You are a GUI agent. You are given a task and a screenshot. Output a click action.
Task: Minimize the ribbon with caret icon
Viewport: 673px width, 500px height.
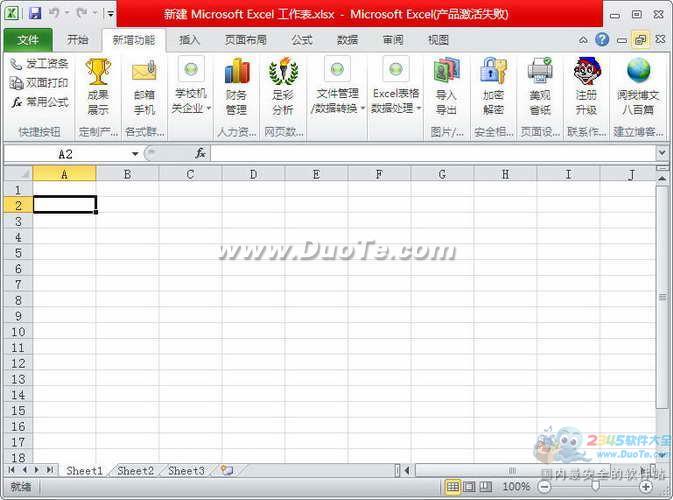pos(583,40)
